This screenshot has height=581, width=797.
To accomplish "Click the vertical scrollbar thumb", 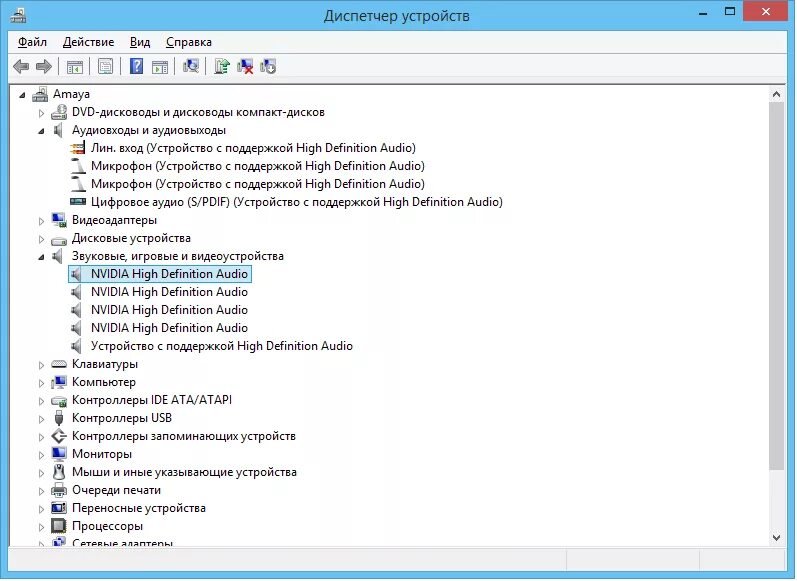I will click(x=776, y=286).
